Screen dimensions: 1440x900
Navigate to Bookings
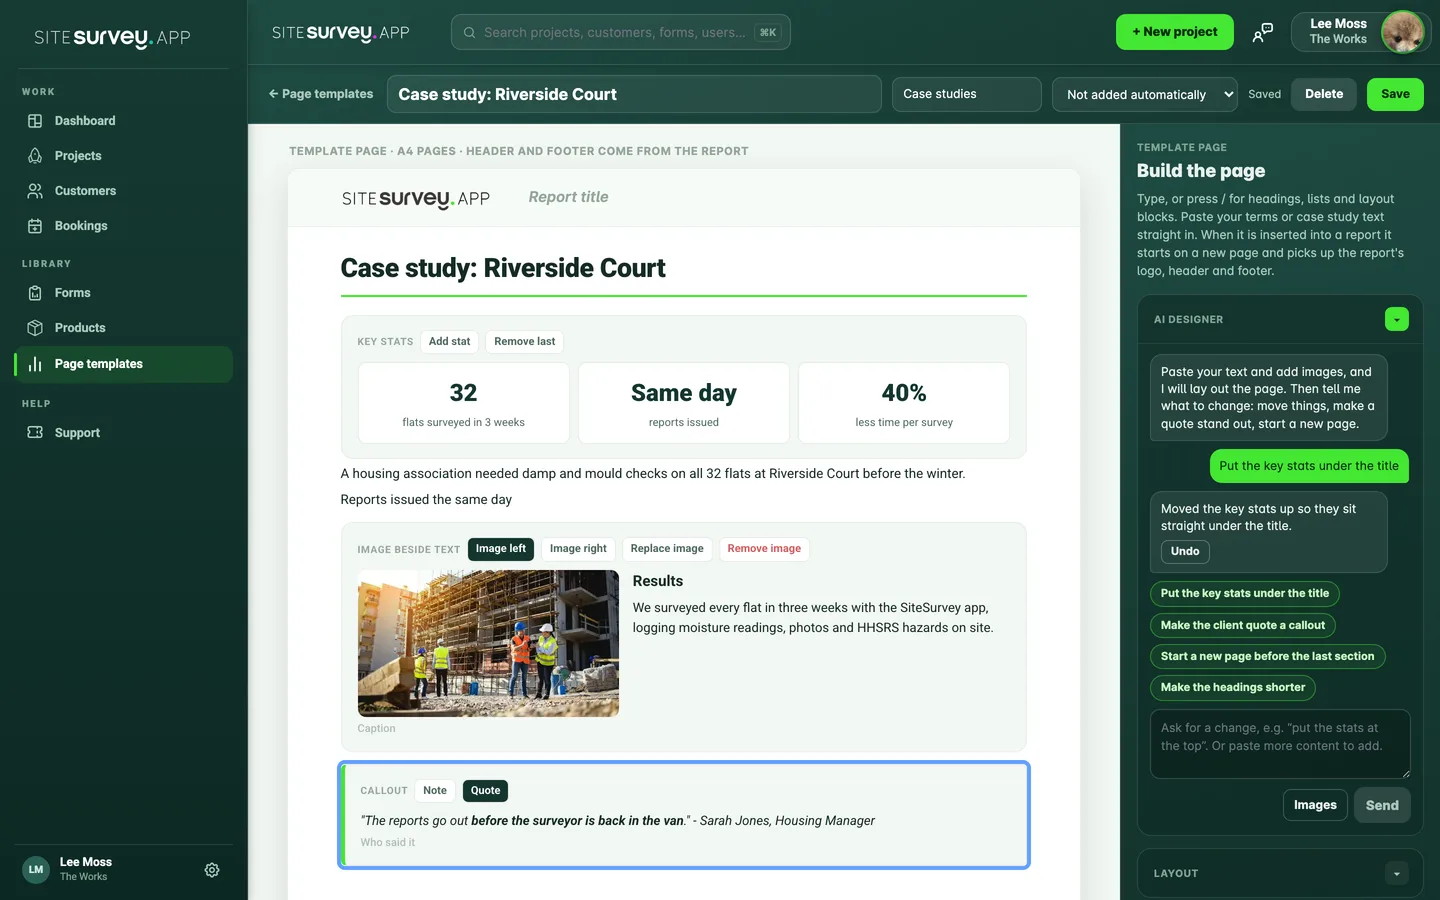(x=124, y=226)
